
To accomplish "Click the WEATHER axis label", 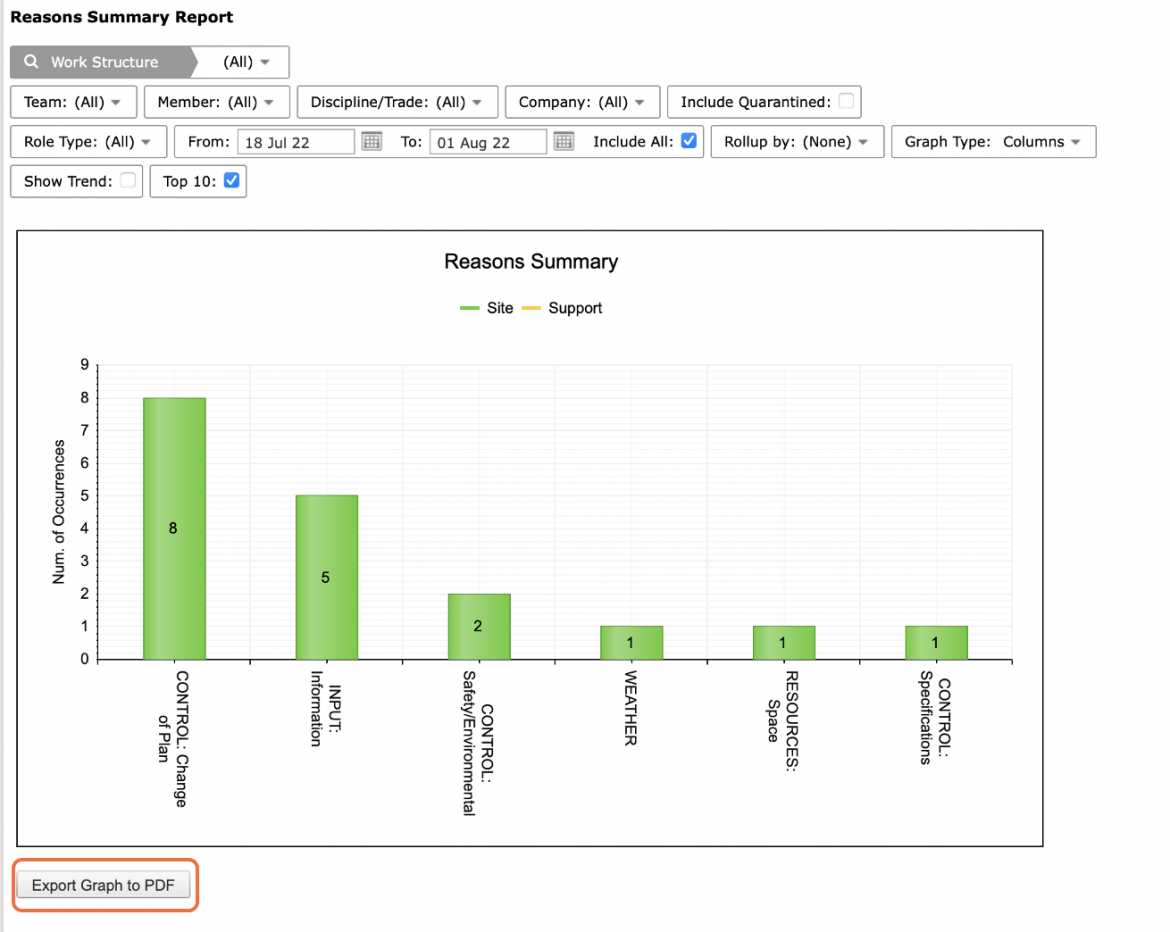I will tap(631, 708).
